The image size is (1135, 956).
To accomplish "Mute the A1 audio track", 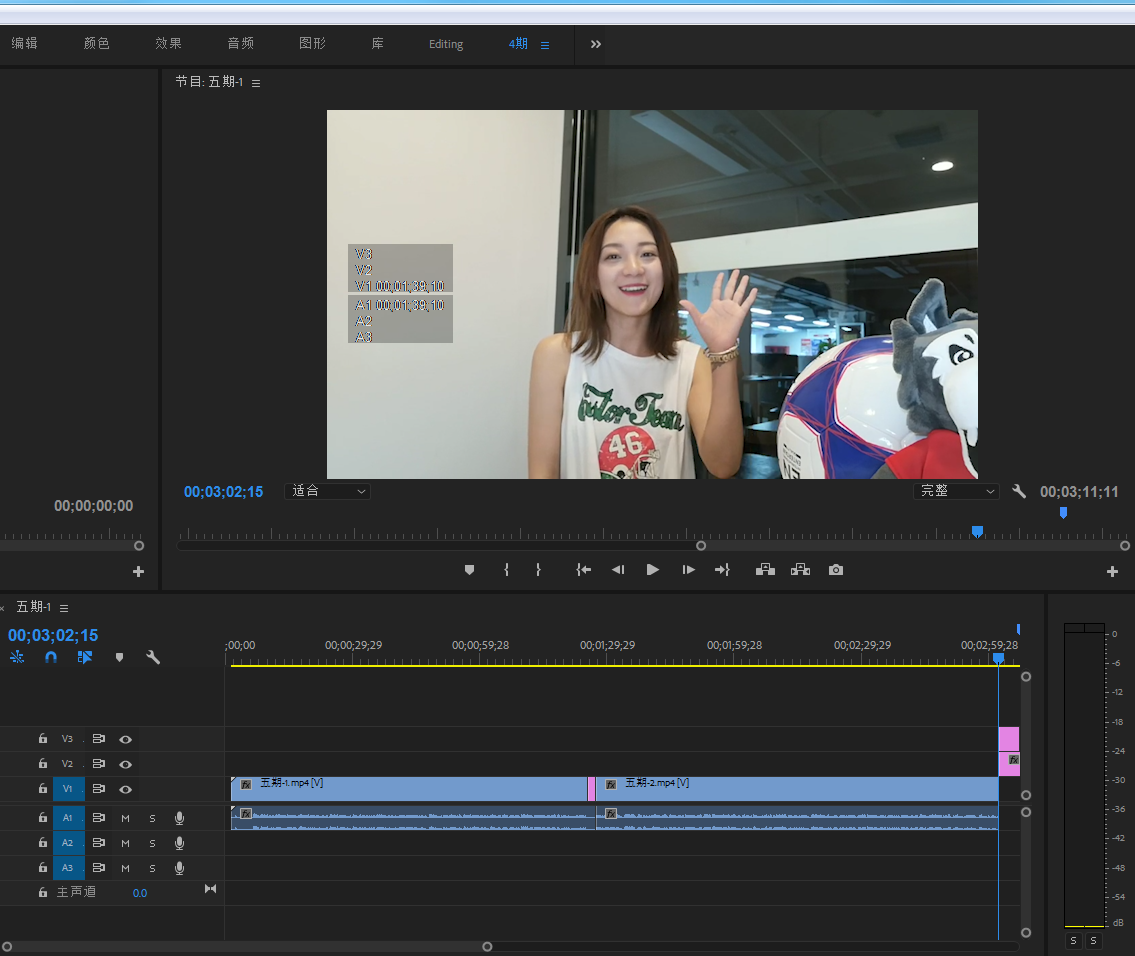I will coord(126,818).
